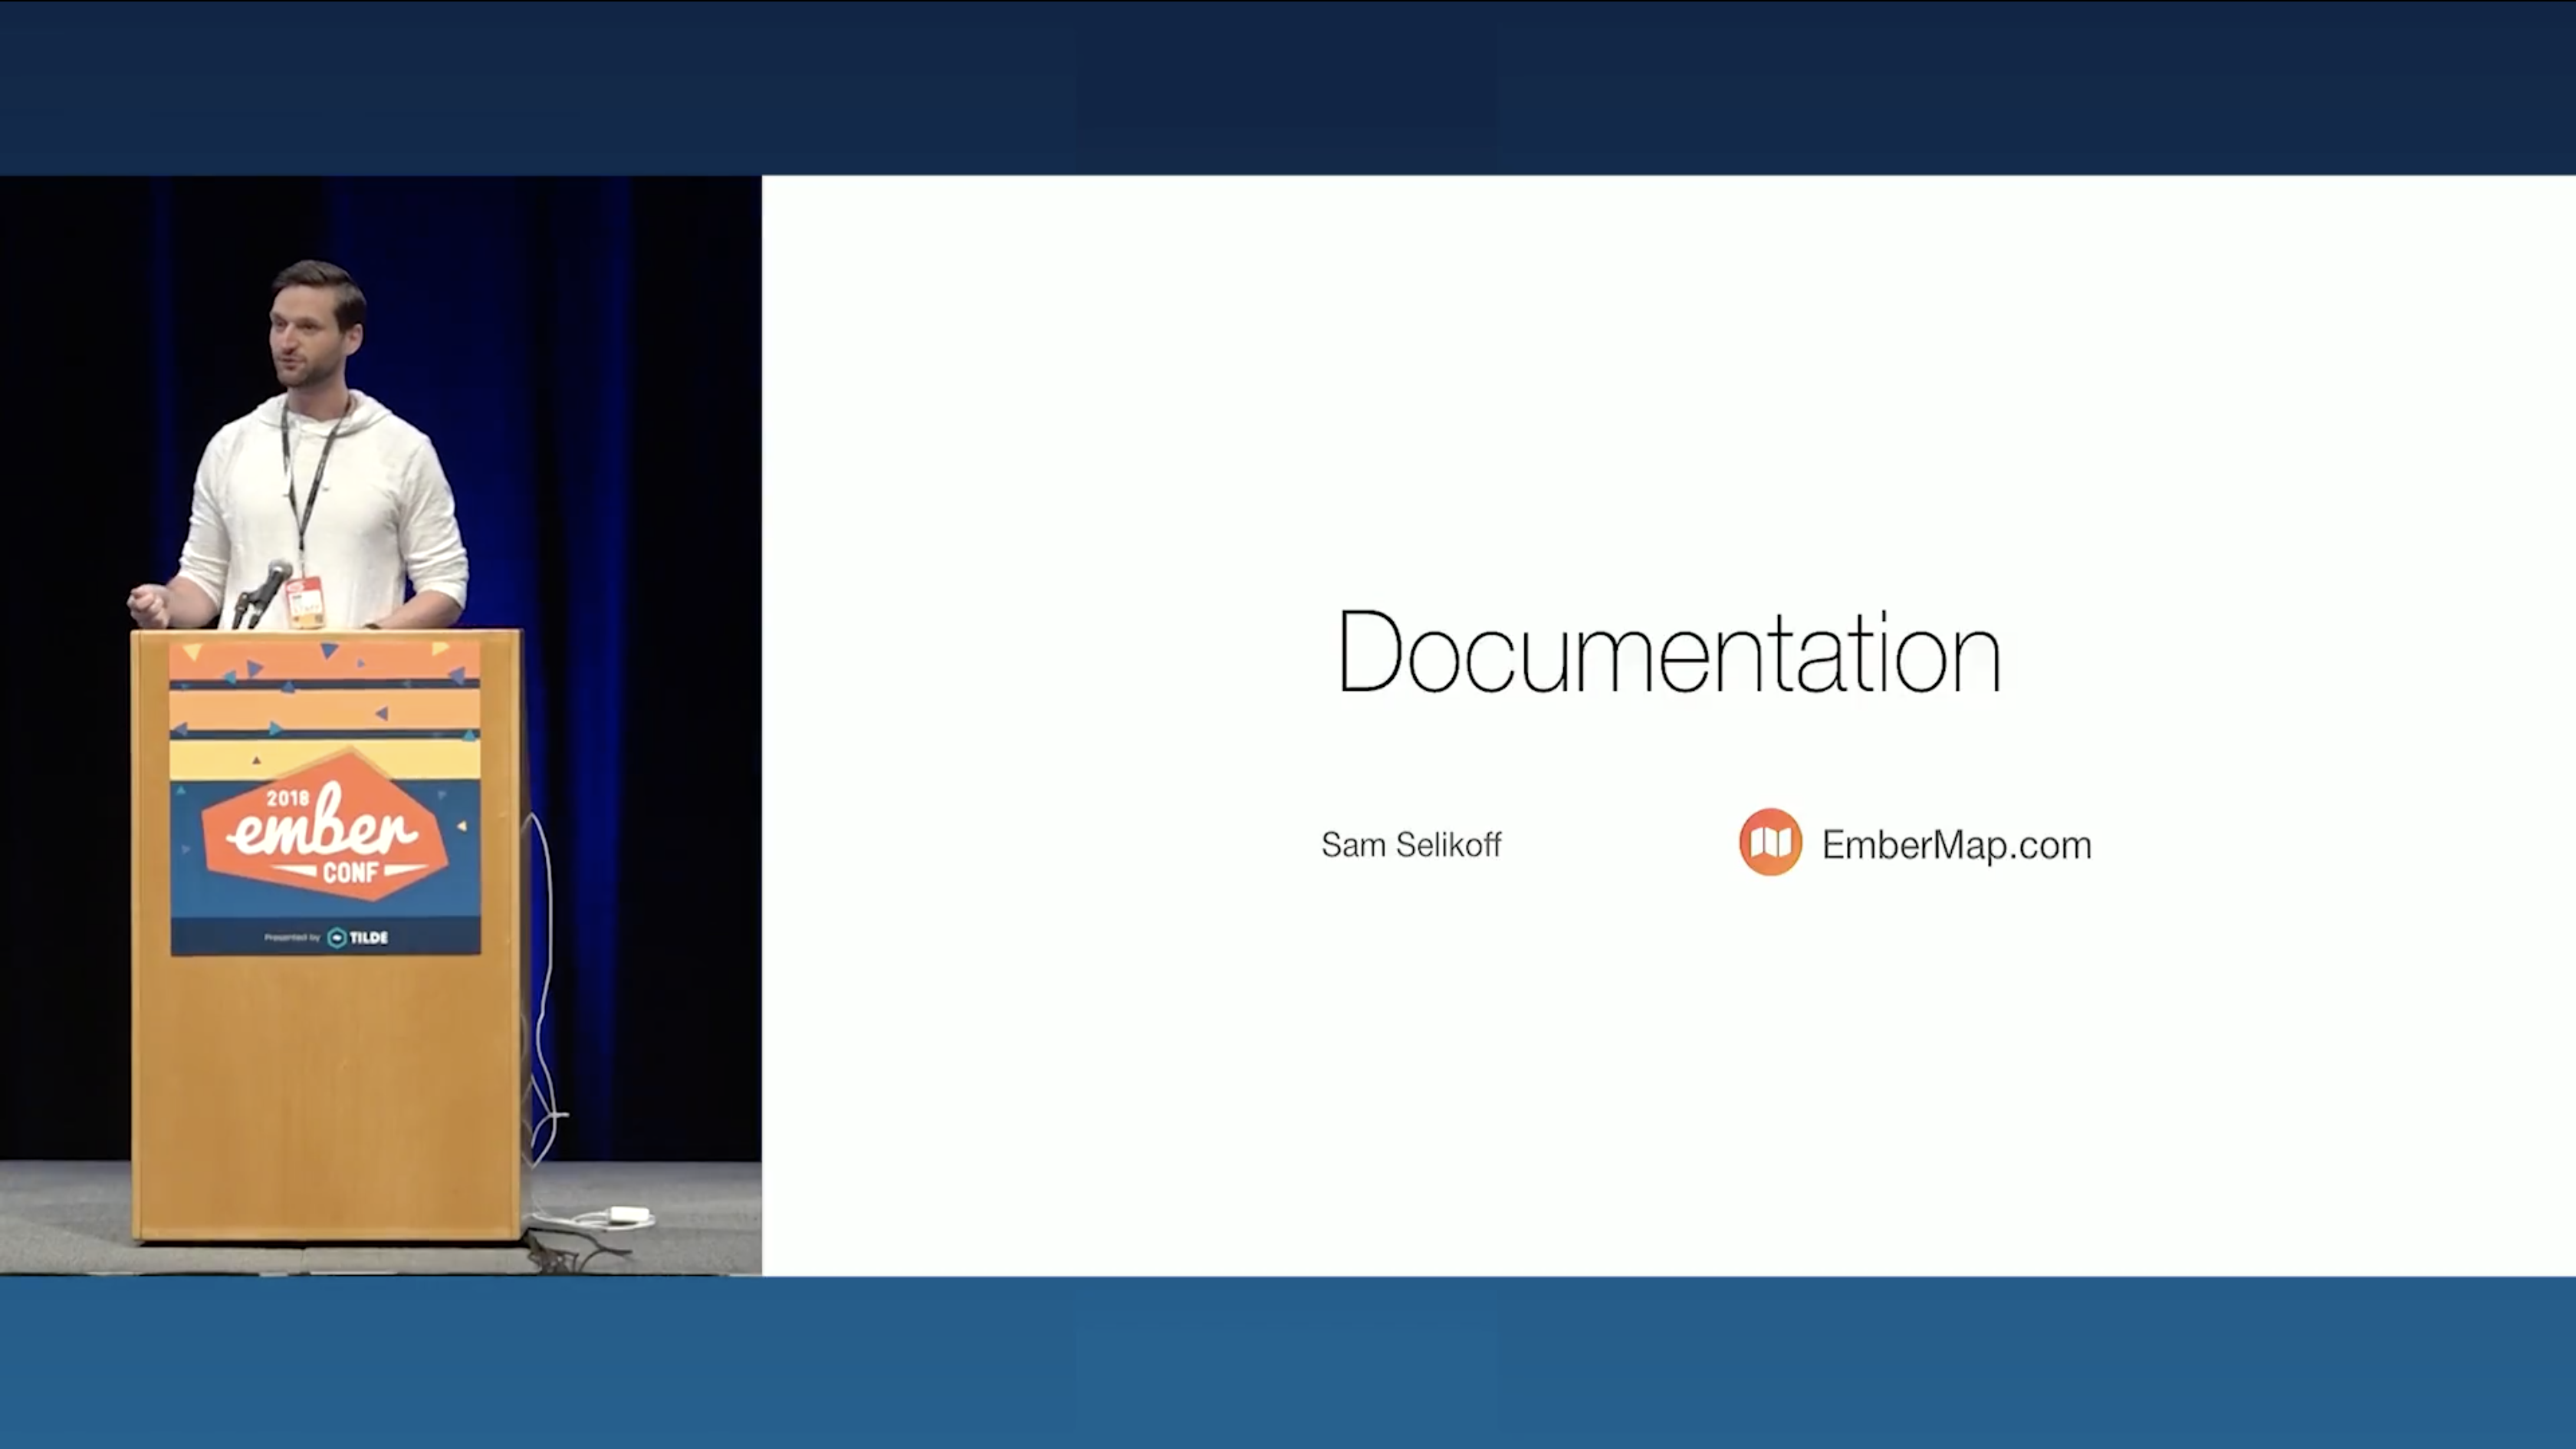Click the speaker's red conference badge
Image resolution: width=2576 pixels, height=1449 pixels.
coord(305,602)
